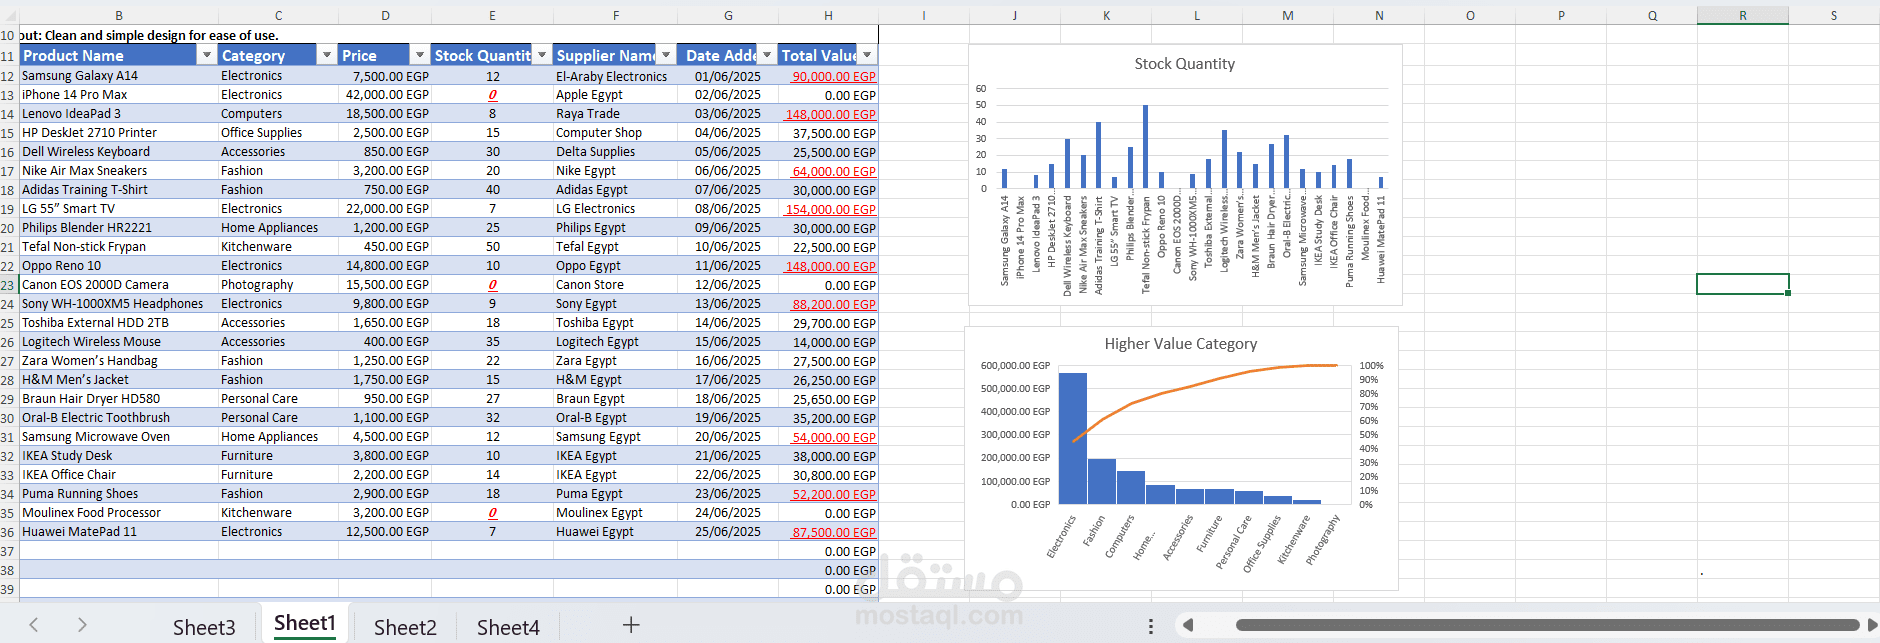Select the 88,200.00 EGP total value cell
The width and height of the screenshot is (1880, 643).
828,304
